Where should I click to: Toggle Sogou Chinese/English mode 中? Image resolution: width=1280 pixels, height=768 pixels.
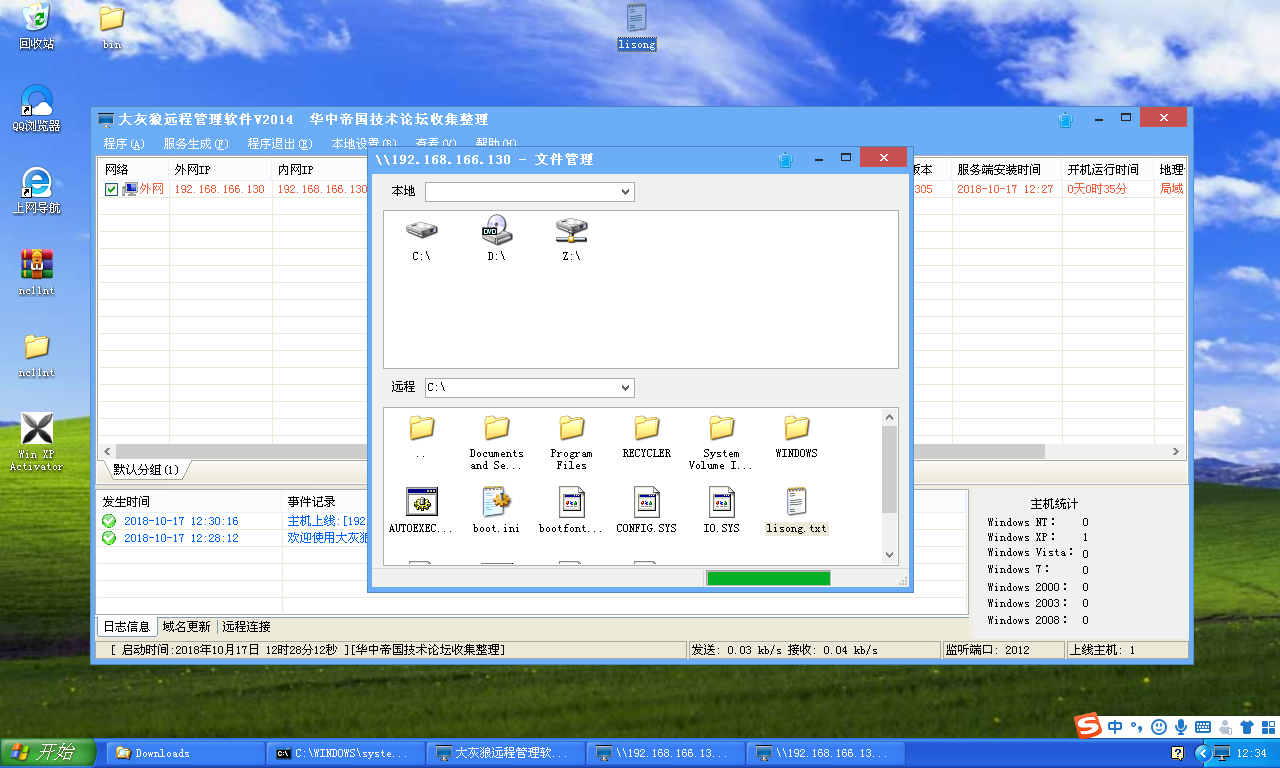coord(1115,727)
